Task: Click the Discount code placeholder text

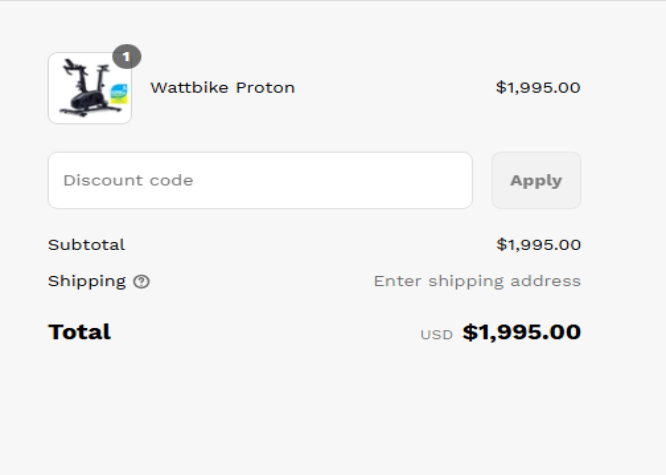Action: 128,181
